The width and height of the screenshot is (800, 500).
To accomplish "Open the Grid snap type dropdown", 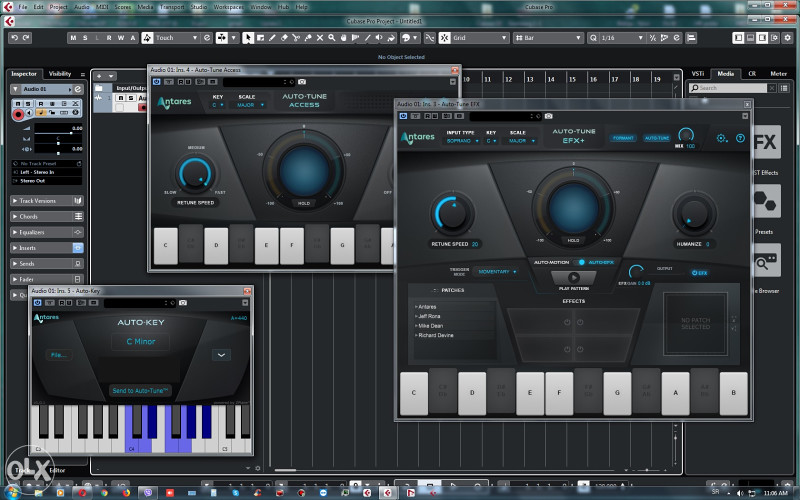I will tap(480, 38).
